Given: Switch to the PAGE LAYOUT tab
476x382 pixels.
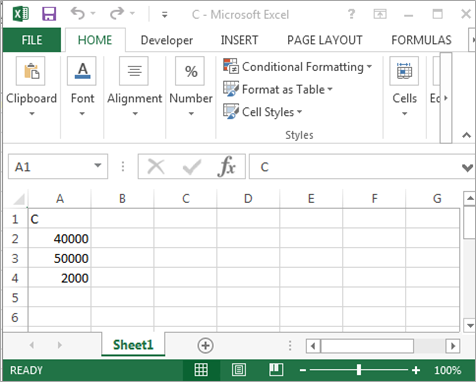Looking at the screenshot, I should click(x=325, y=40).
